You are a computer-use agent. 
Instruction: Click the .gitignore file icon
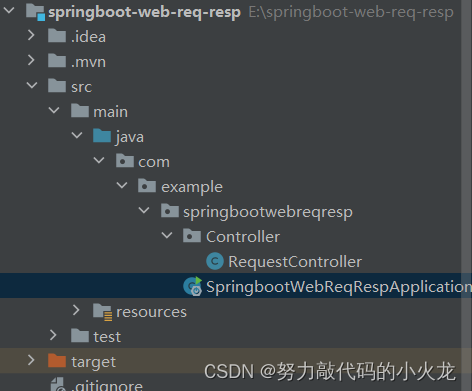(58, 384)
